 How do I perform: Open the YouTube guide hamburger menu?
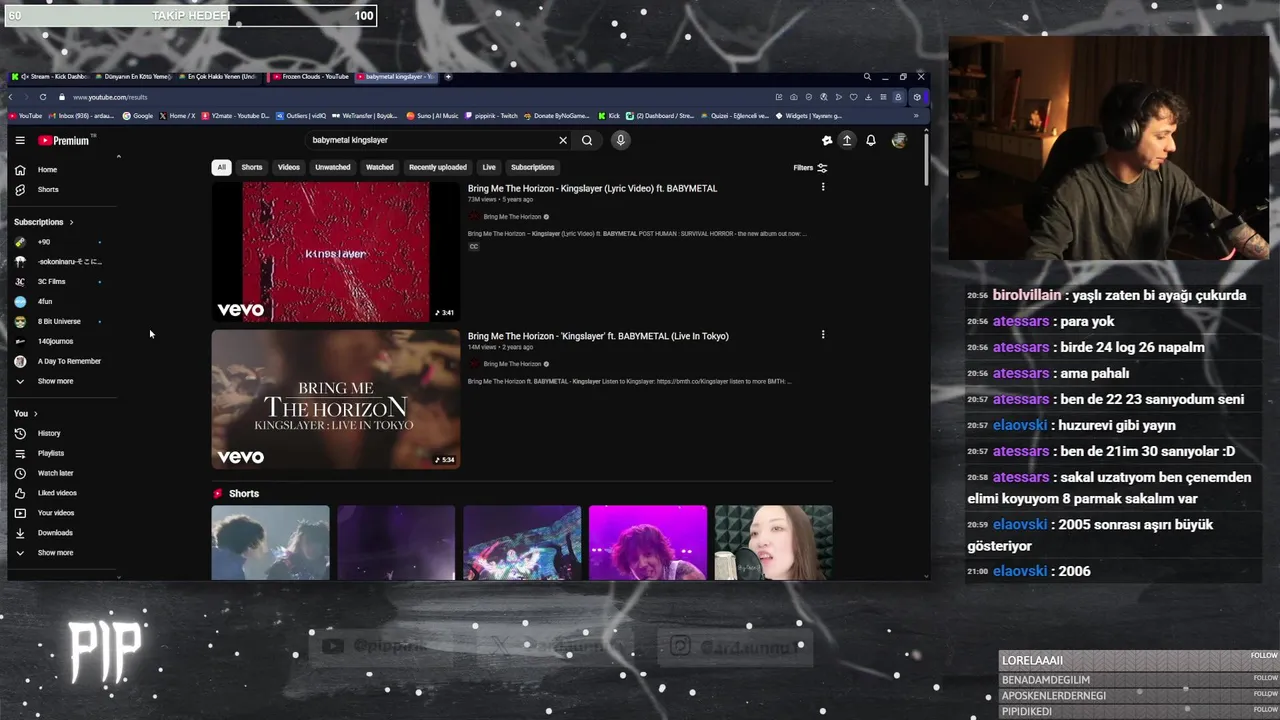(x=20, y=141)
